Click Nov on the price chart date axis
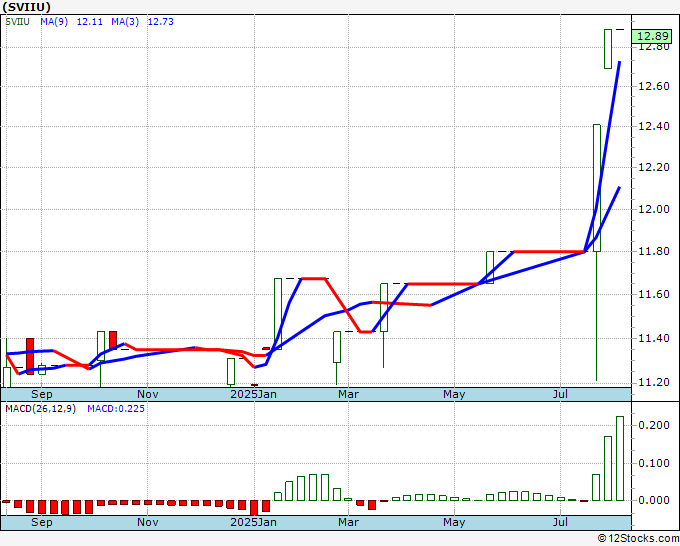The width and height of the screenshot is (680, 546). [x=147, y=394]
